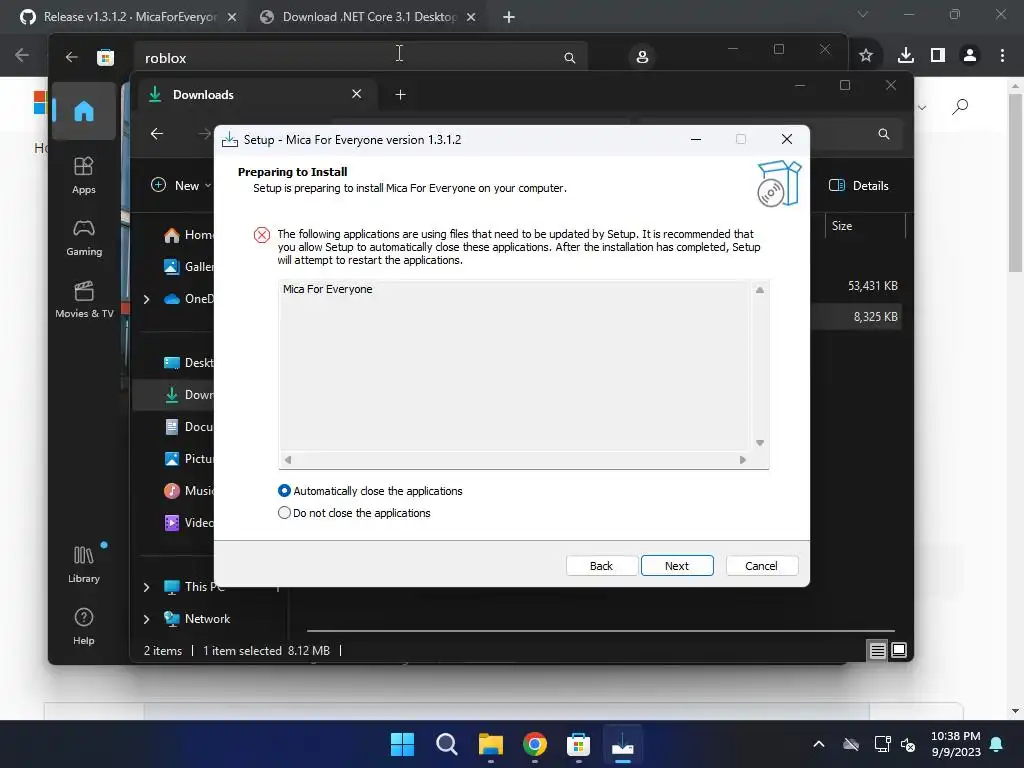Add new tab in File Explorer

pos(400,95)
